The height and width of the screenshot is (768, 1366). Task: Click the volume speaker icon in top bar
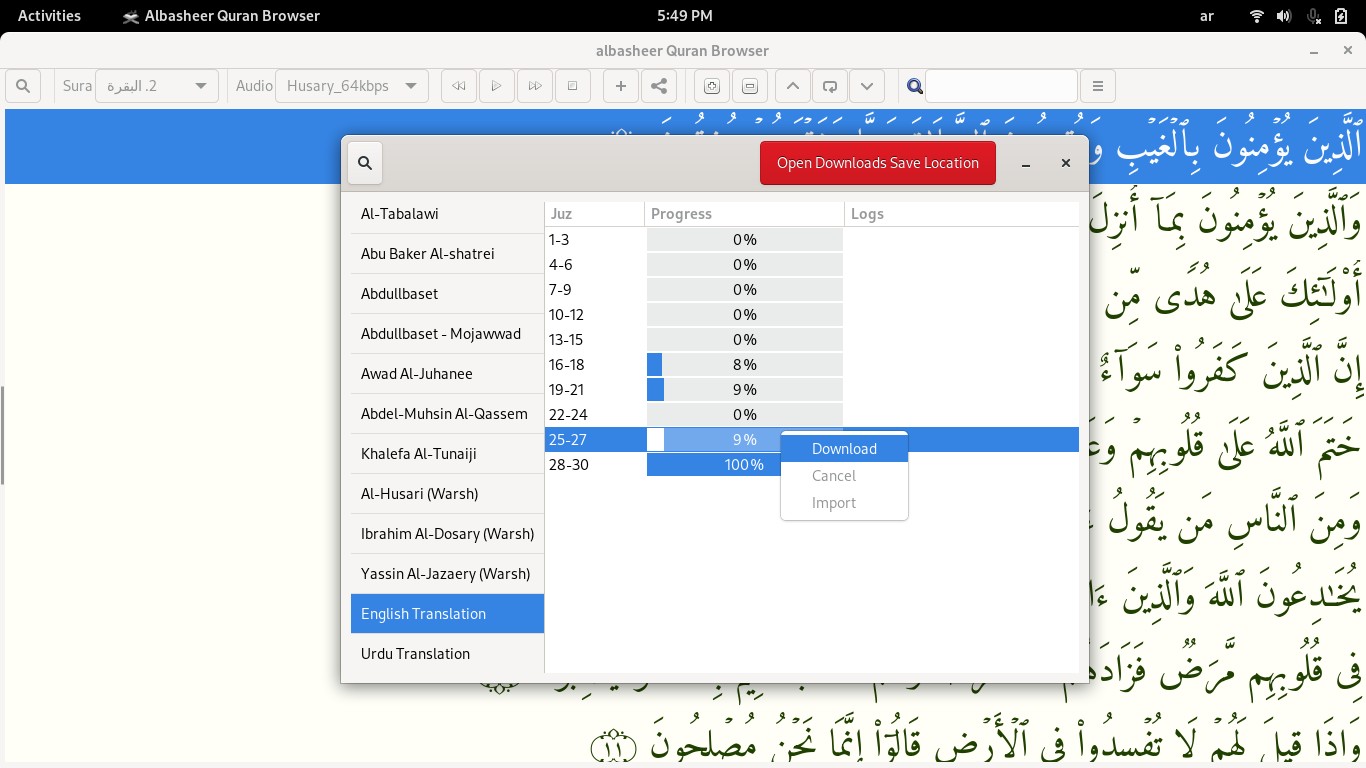(x=1285, y=16)
